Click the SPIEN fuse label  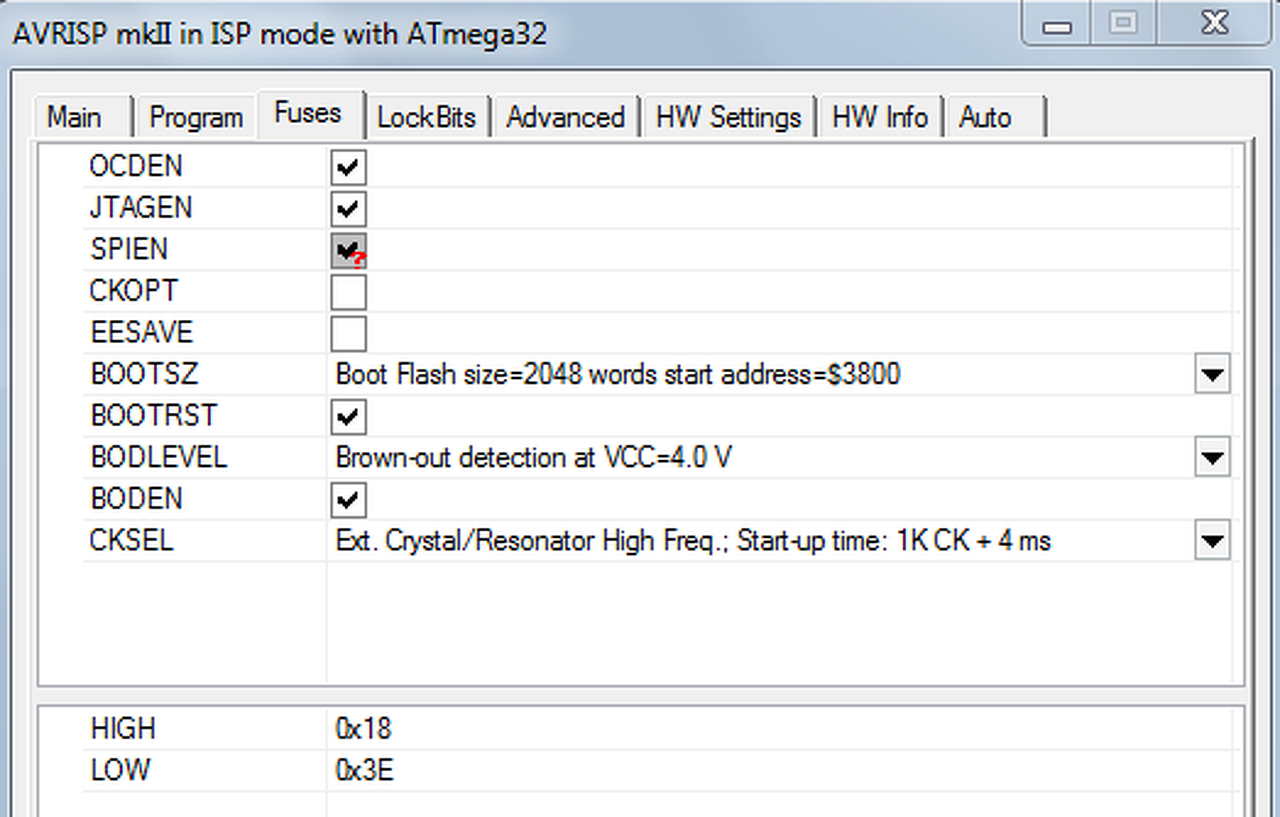point(129,250)
